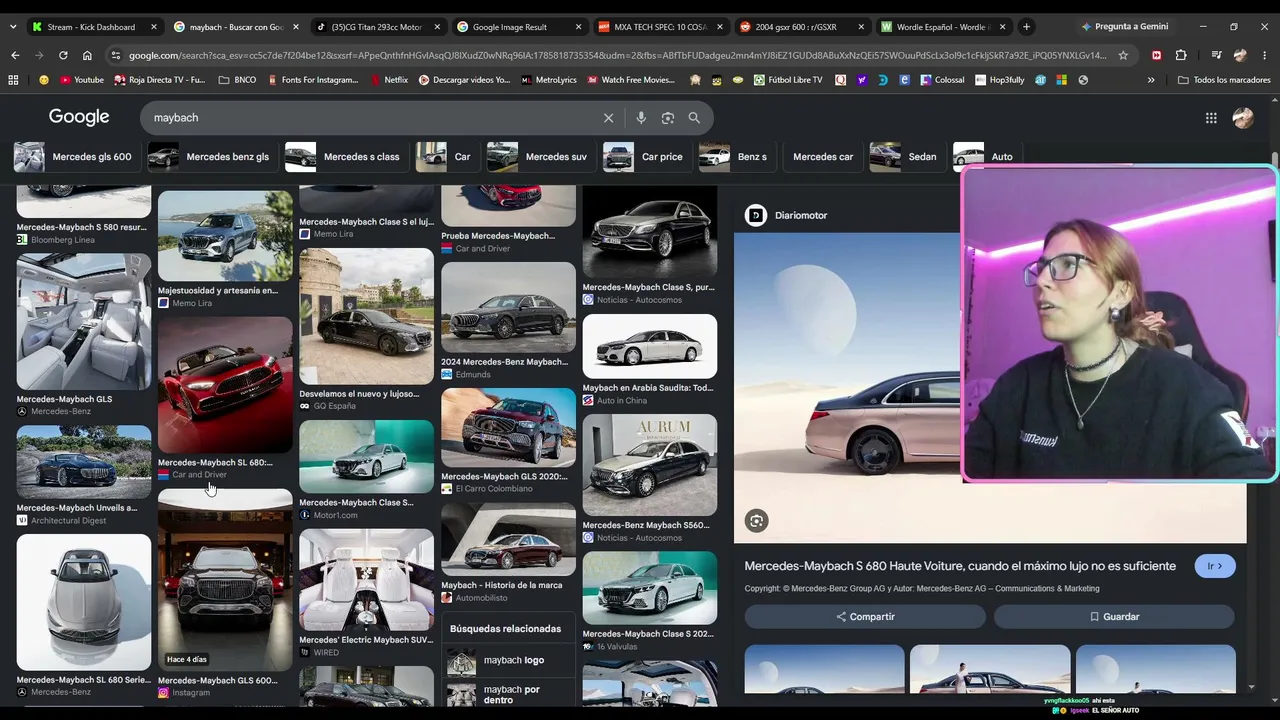Submit search with magnifier icon
Image resolution: width=1280 pixels, height=720 pixels.
694,118
